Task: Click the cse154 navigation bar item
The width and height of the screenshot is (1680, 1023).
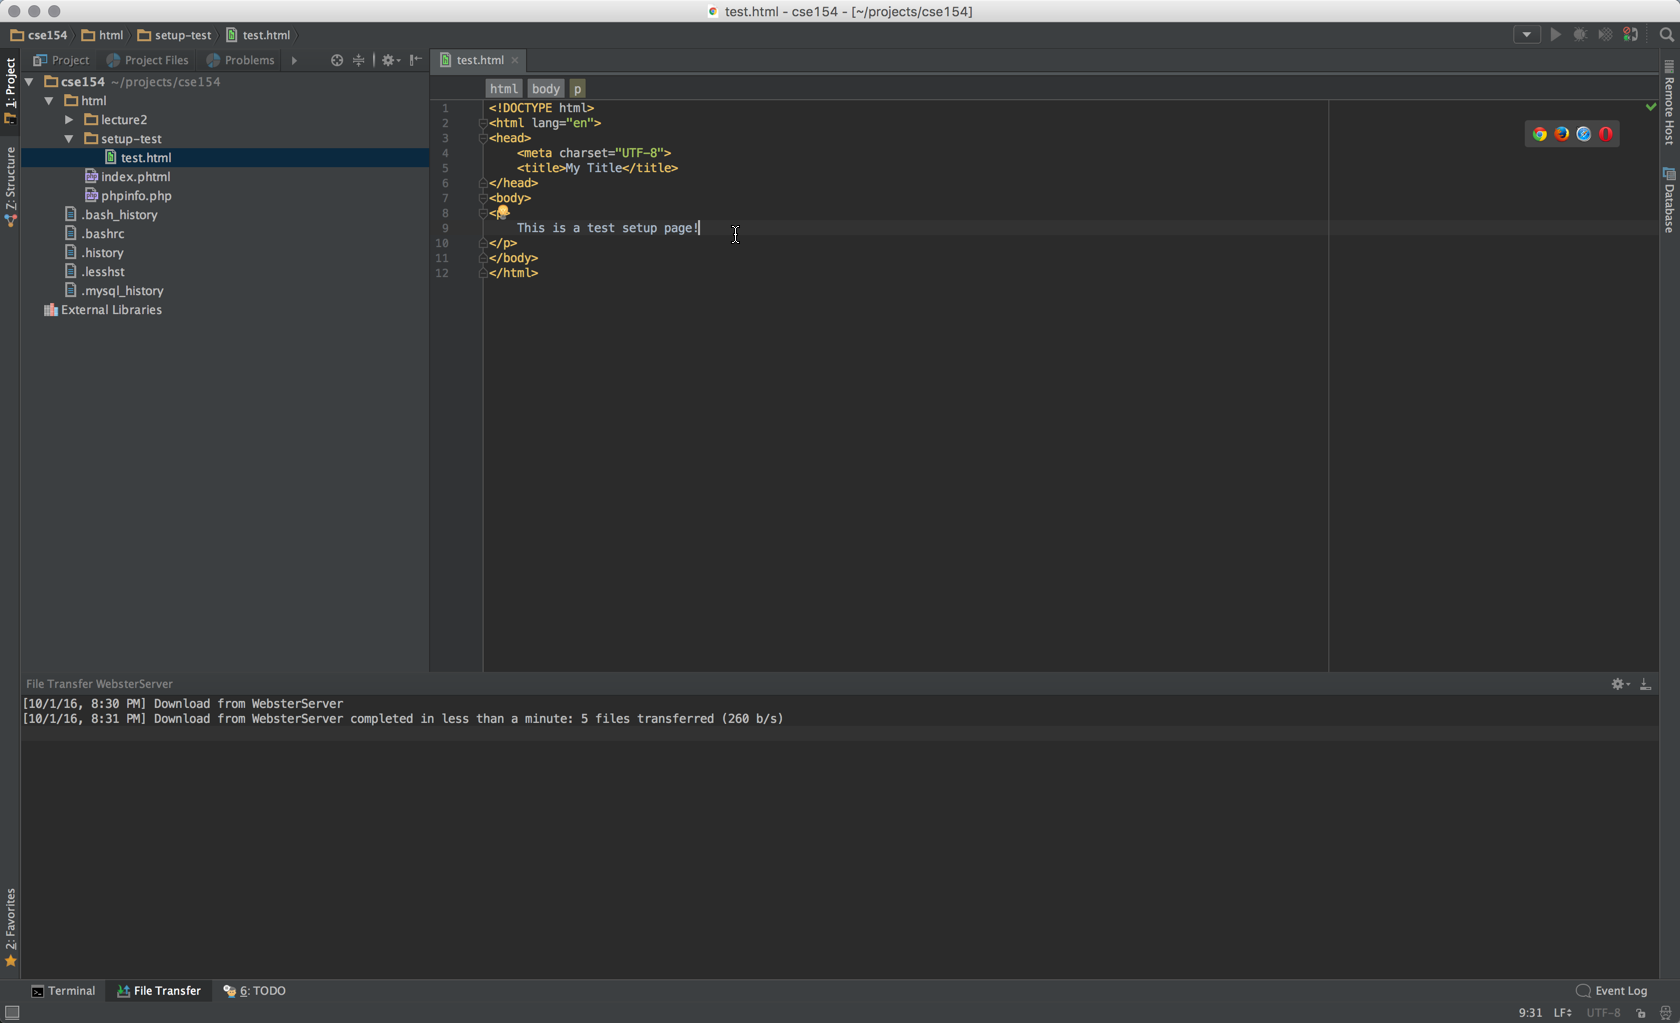Action: point(38,35)
